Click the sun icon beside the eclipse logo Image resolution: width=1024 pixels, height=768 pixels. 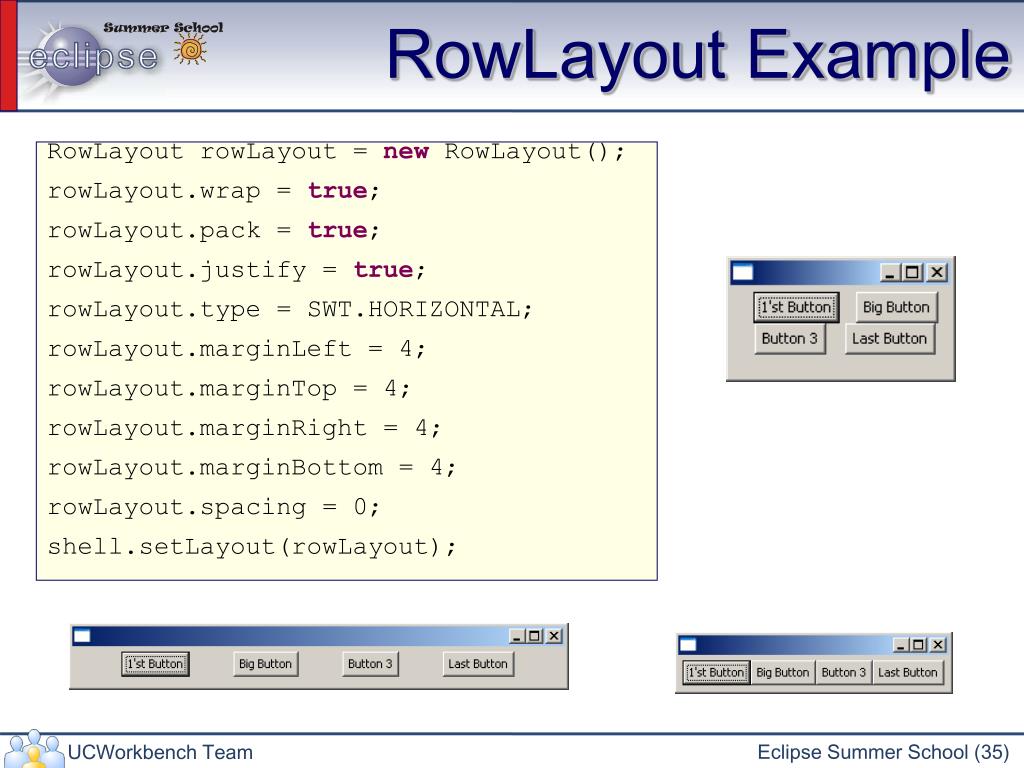click(191, 50)
